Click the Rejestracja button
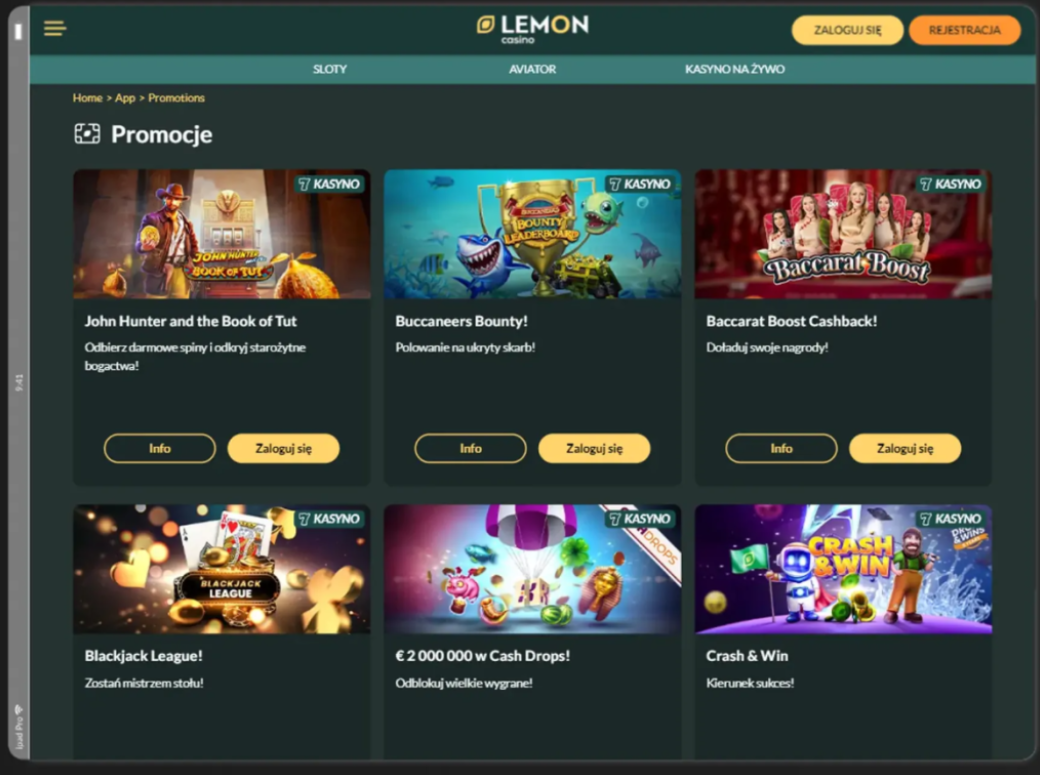This screenshot has width=1040, height=775. [x=964, y=30]
